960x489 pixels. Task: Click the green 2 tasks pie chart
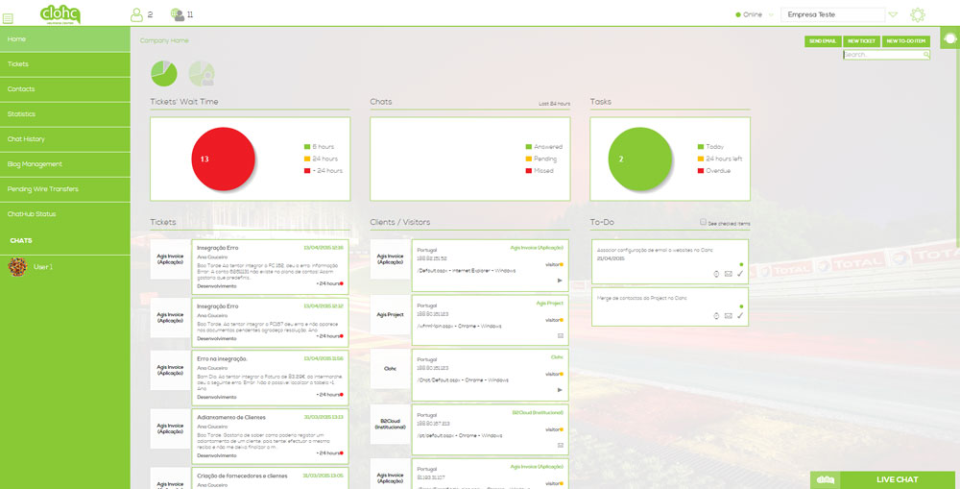(640, 159)
